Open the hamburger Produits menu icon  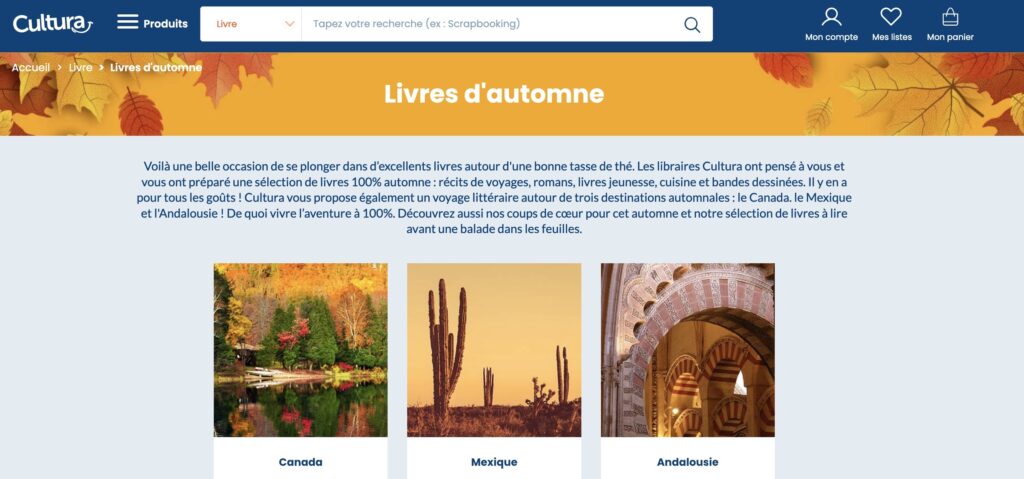click(128, 22)
